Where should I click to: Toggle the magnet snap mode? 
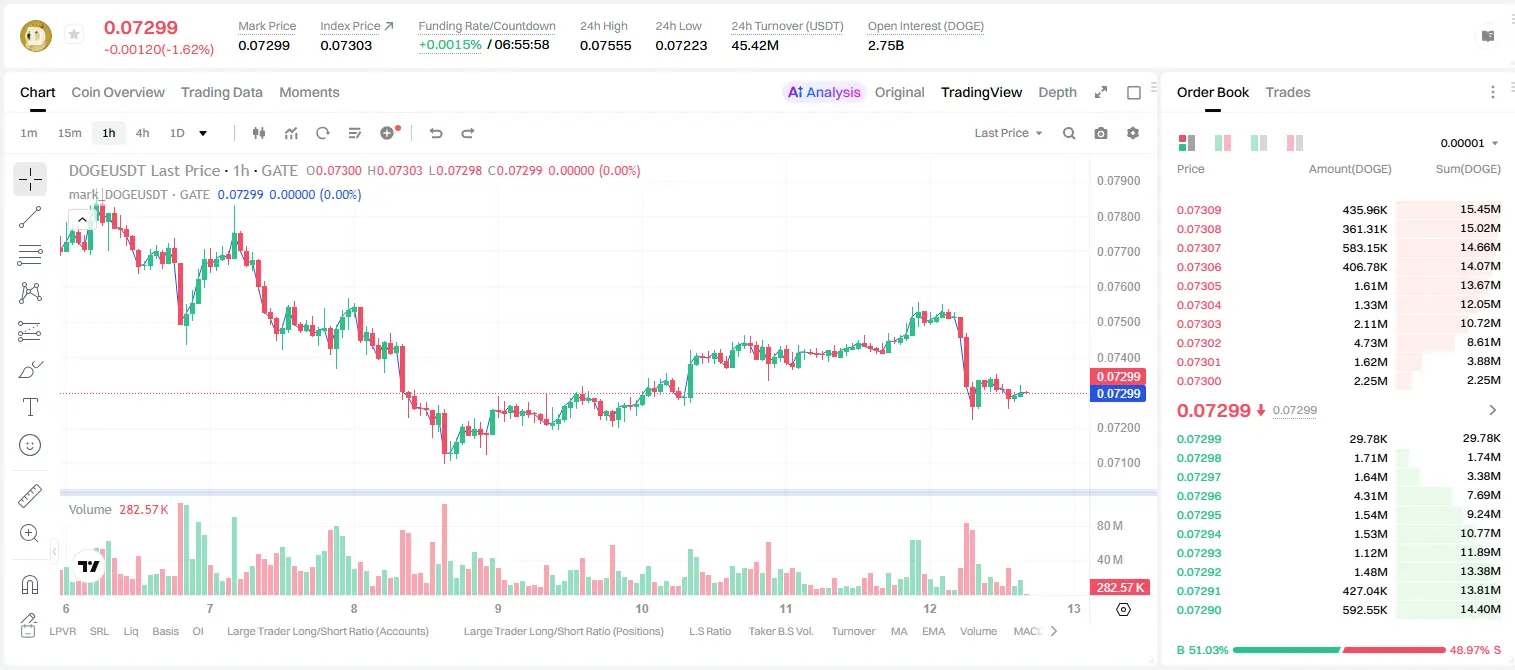(30, 584)
